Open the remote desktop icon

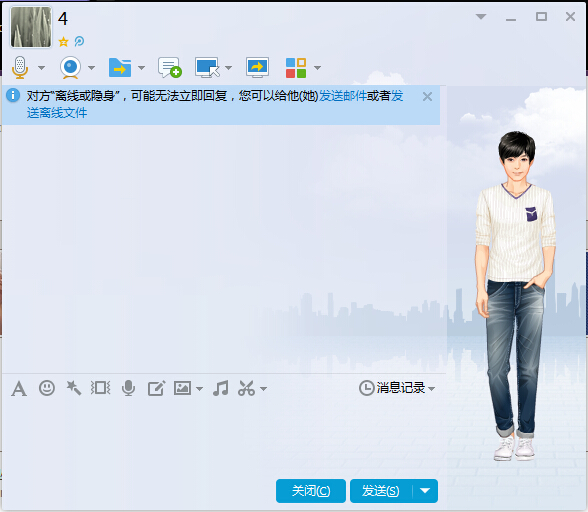tap(207, 68)
